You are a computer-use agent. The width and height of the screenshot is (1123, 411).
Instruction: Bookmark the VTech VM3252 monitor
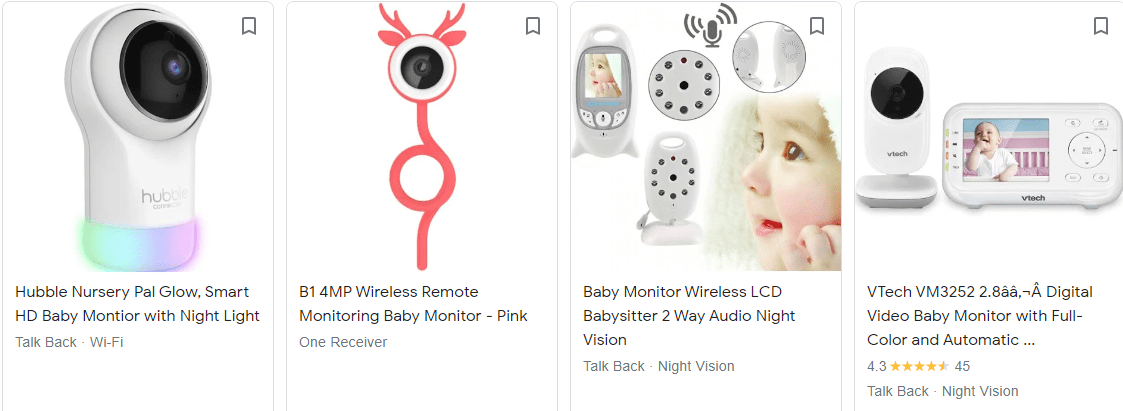(x=1101, y=26)
